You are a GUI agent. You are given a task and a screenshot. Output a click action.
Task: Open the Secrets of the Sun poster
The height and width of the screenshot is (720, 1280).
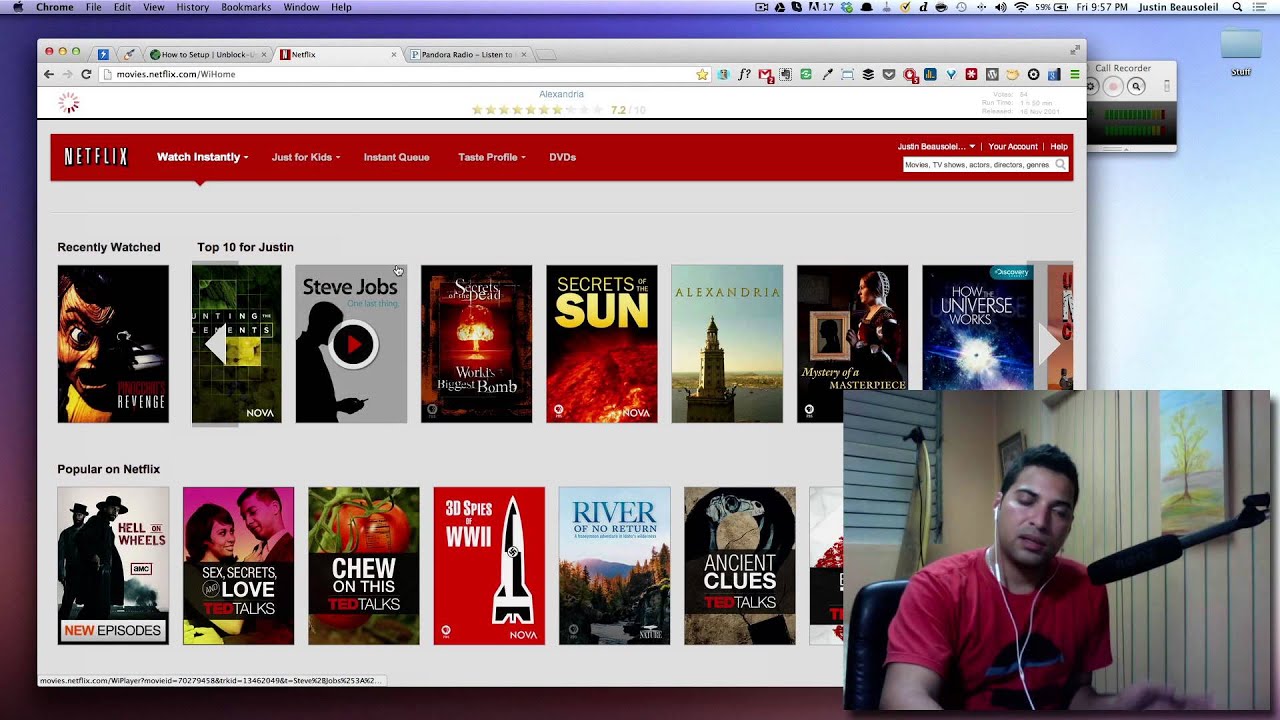click(x=602, y=344)
